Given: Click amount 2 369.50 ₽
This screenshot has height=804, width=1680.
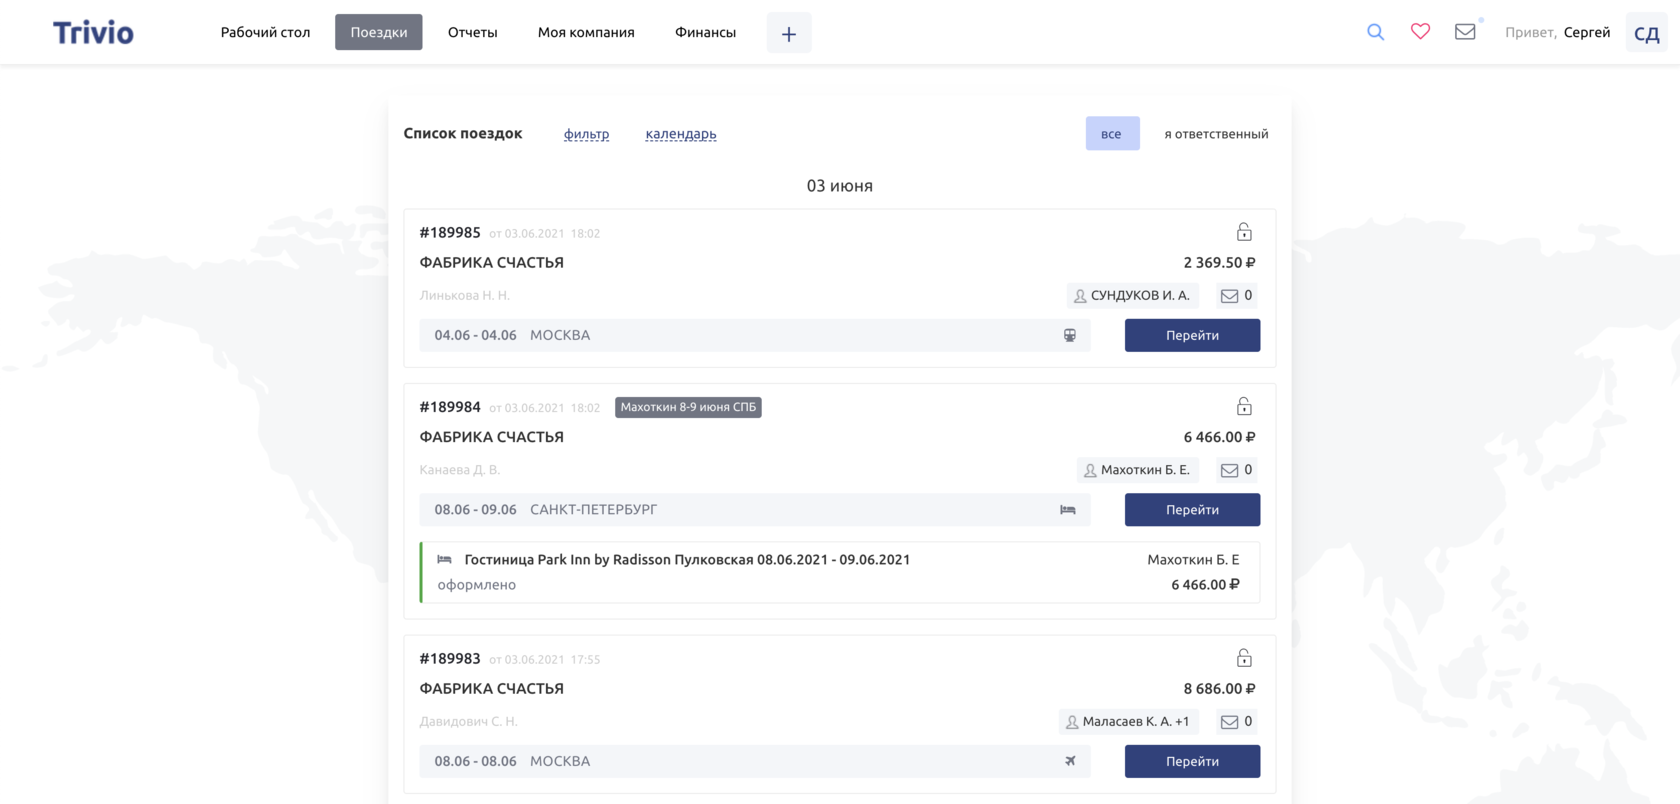Looking at the screenshot, I should pyautogui.click(x=1219, y=262).
